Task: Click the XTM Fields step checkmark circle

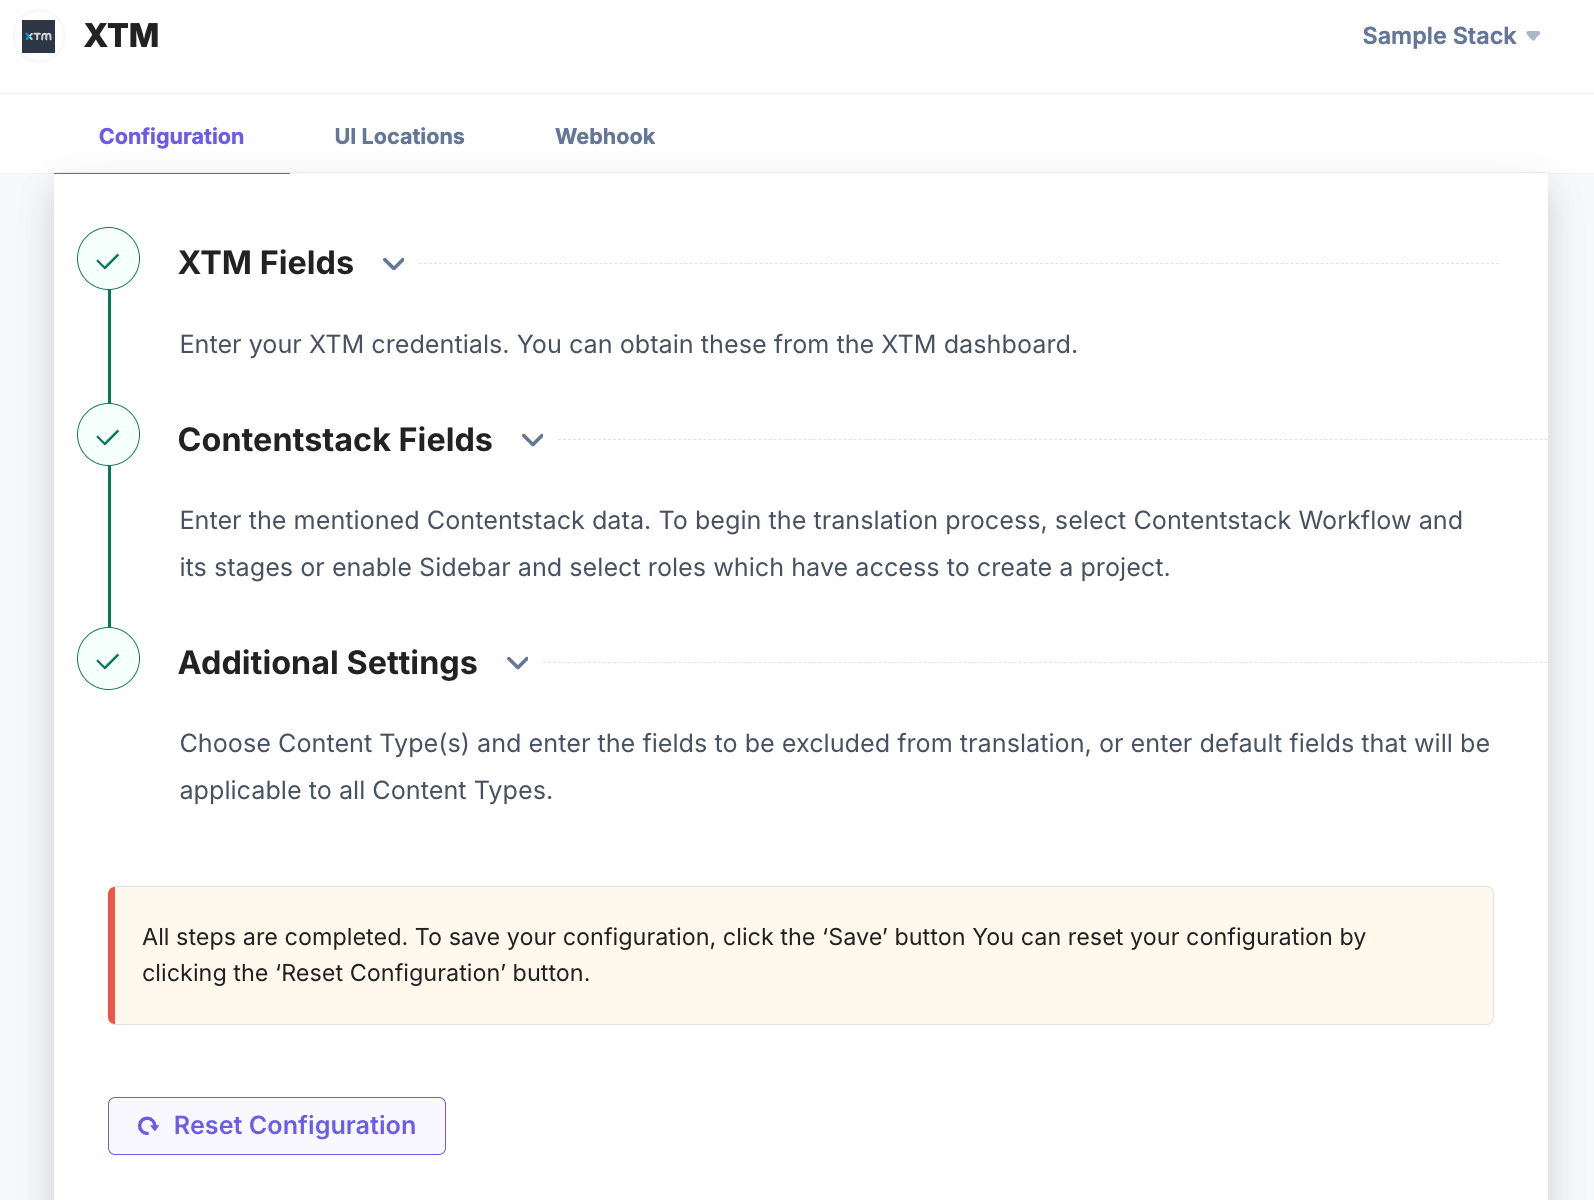Action: point(108,260)
